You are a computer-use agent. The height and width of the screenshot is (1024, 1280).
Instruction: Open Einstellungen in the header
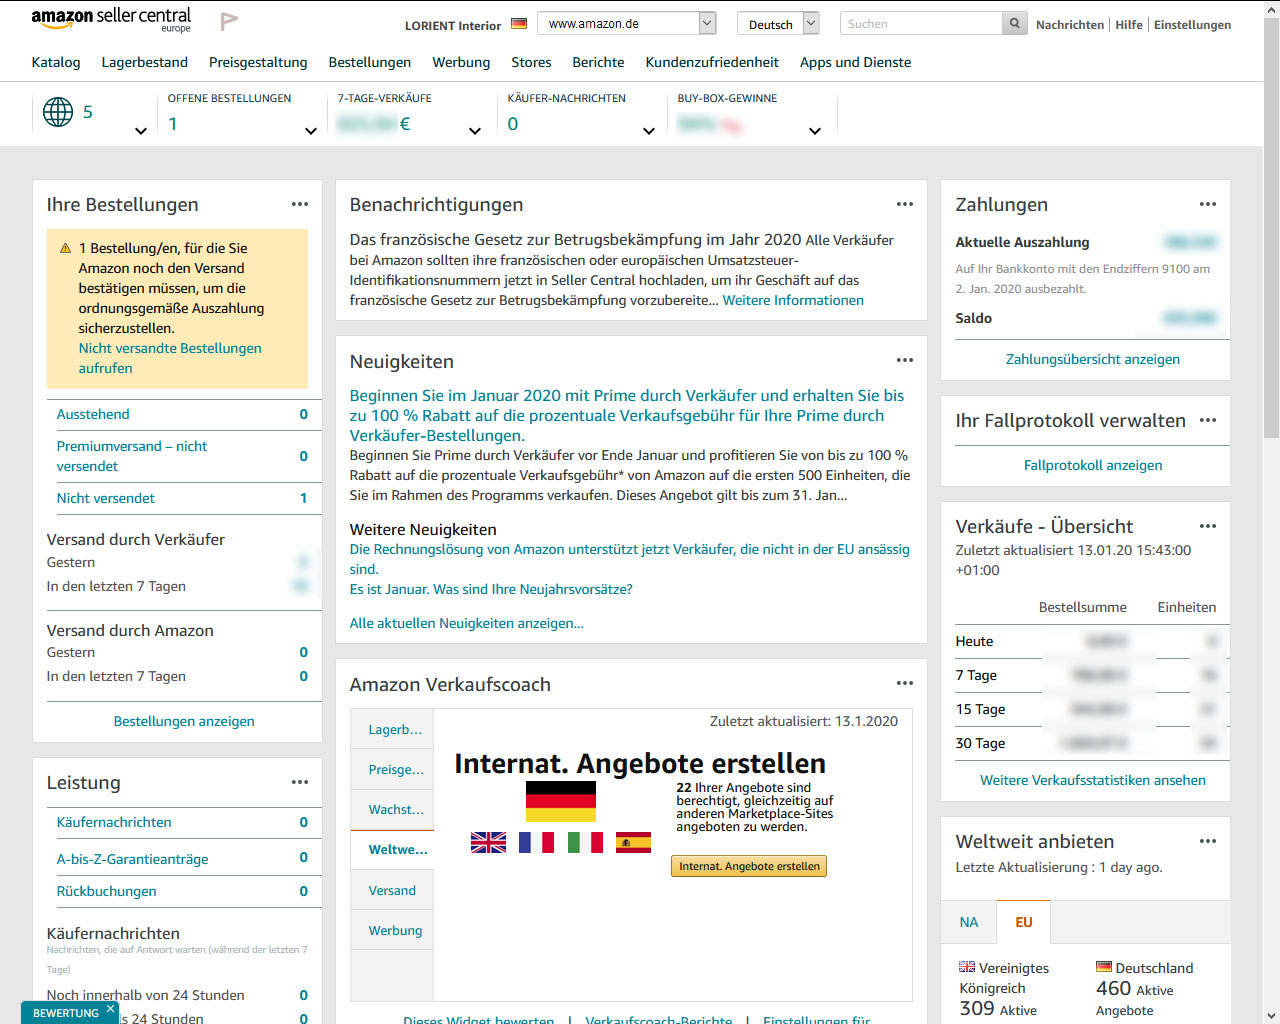click(x=1193, y=25)
